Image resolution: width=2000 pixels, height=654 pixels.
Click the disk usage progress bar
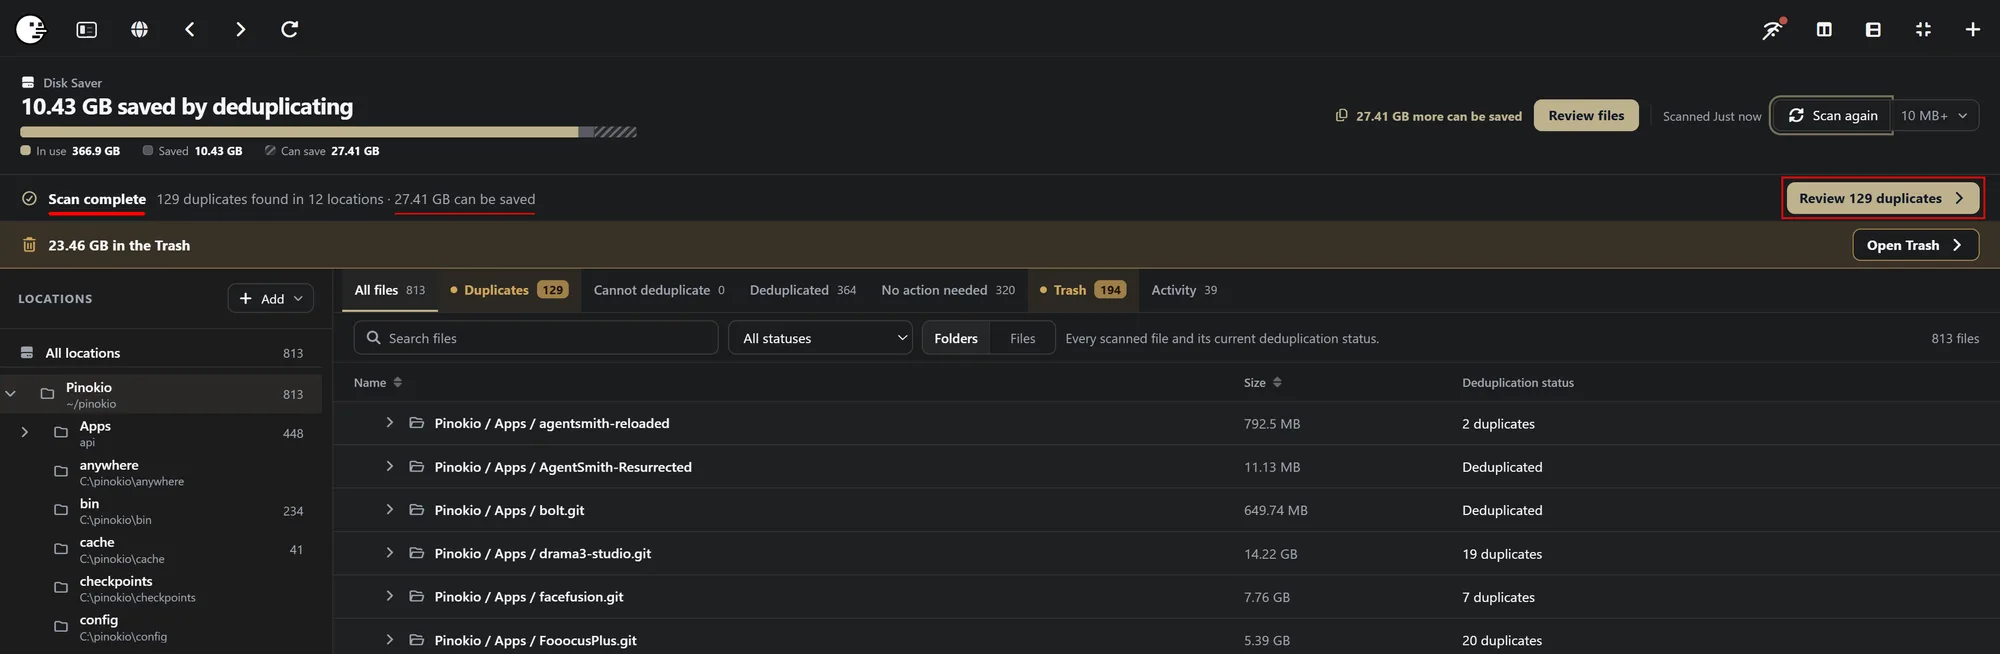tap(329, 132)
